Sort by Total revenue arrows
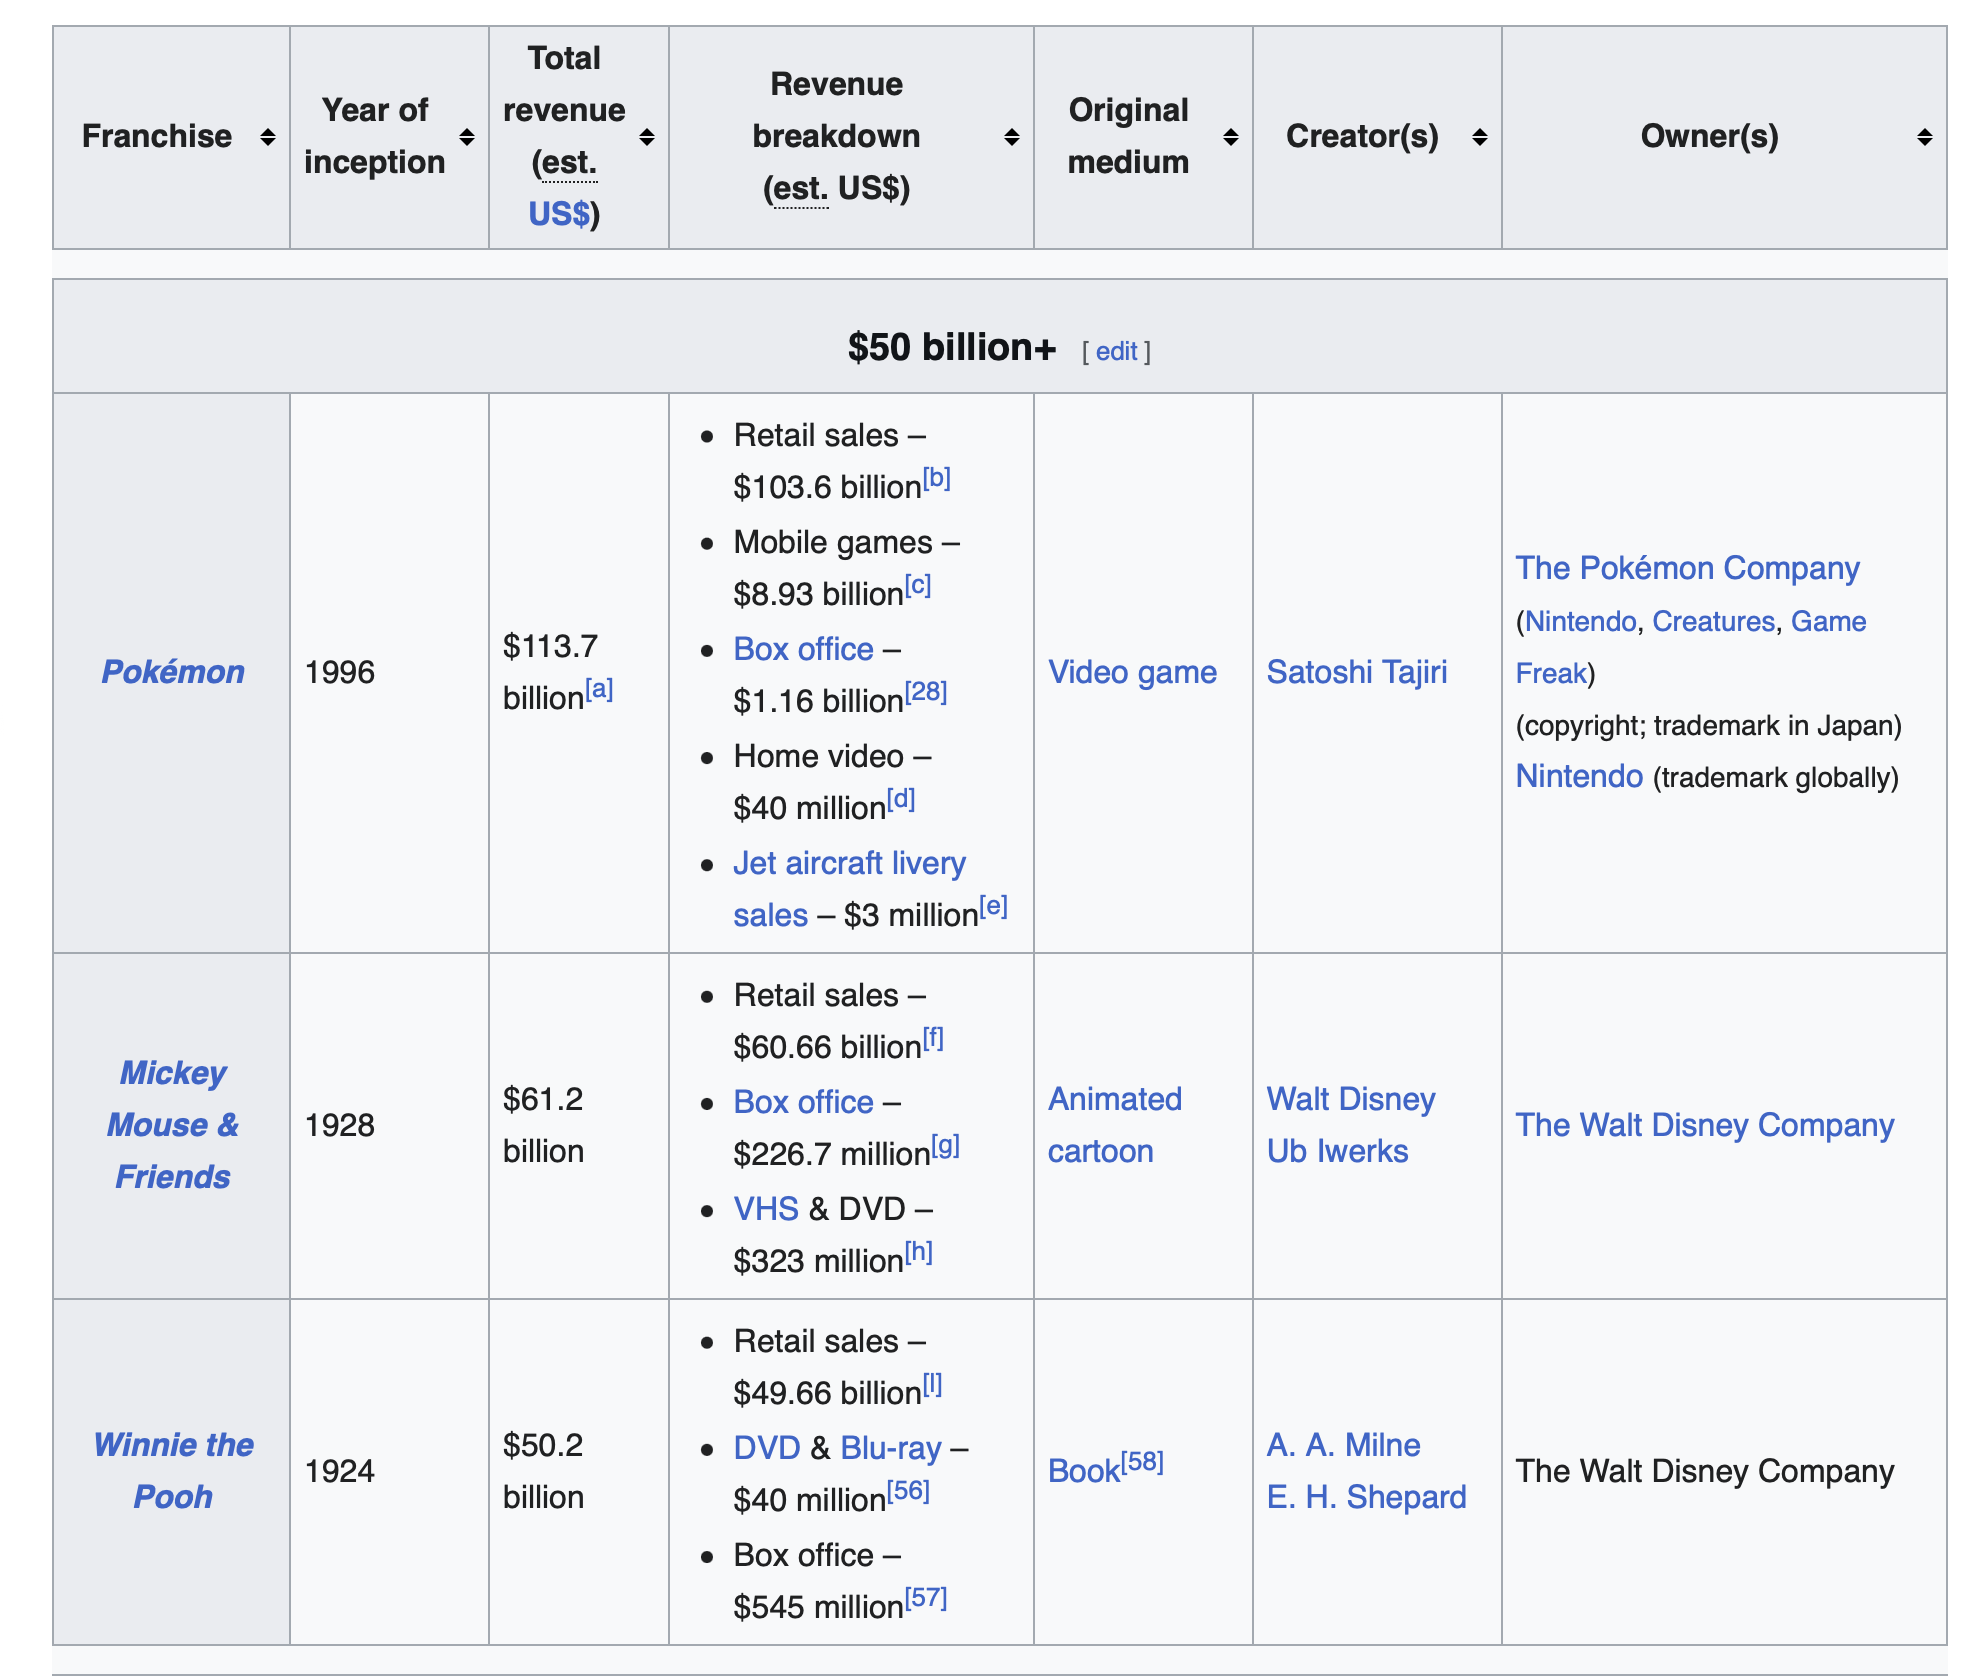Image resolution: width=1966 pixels, height=1676 pixels. (646, 137)
